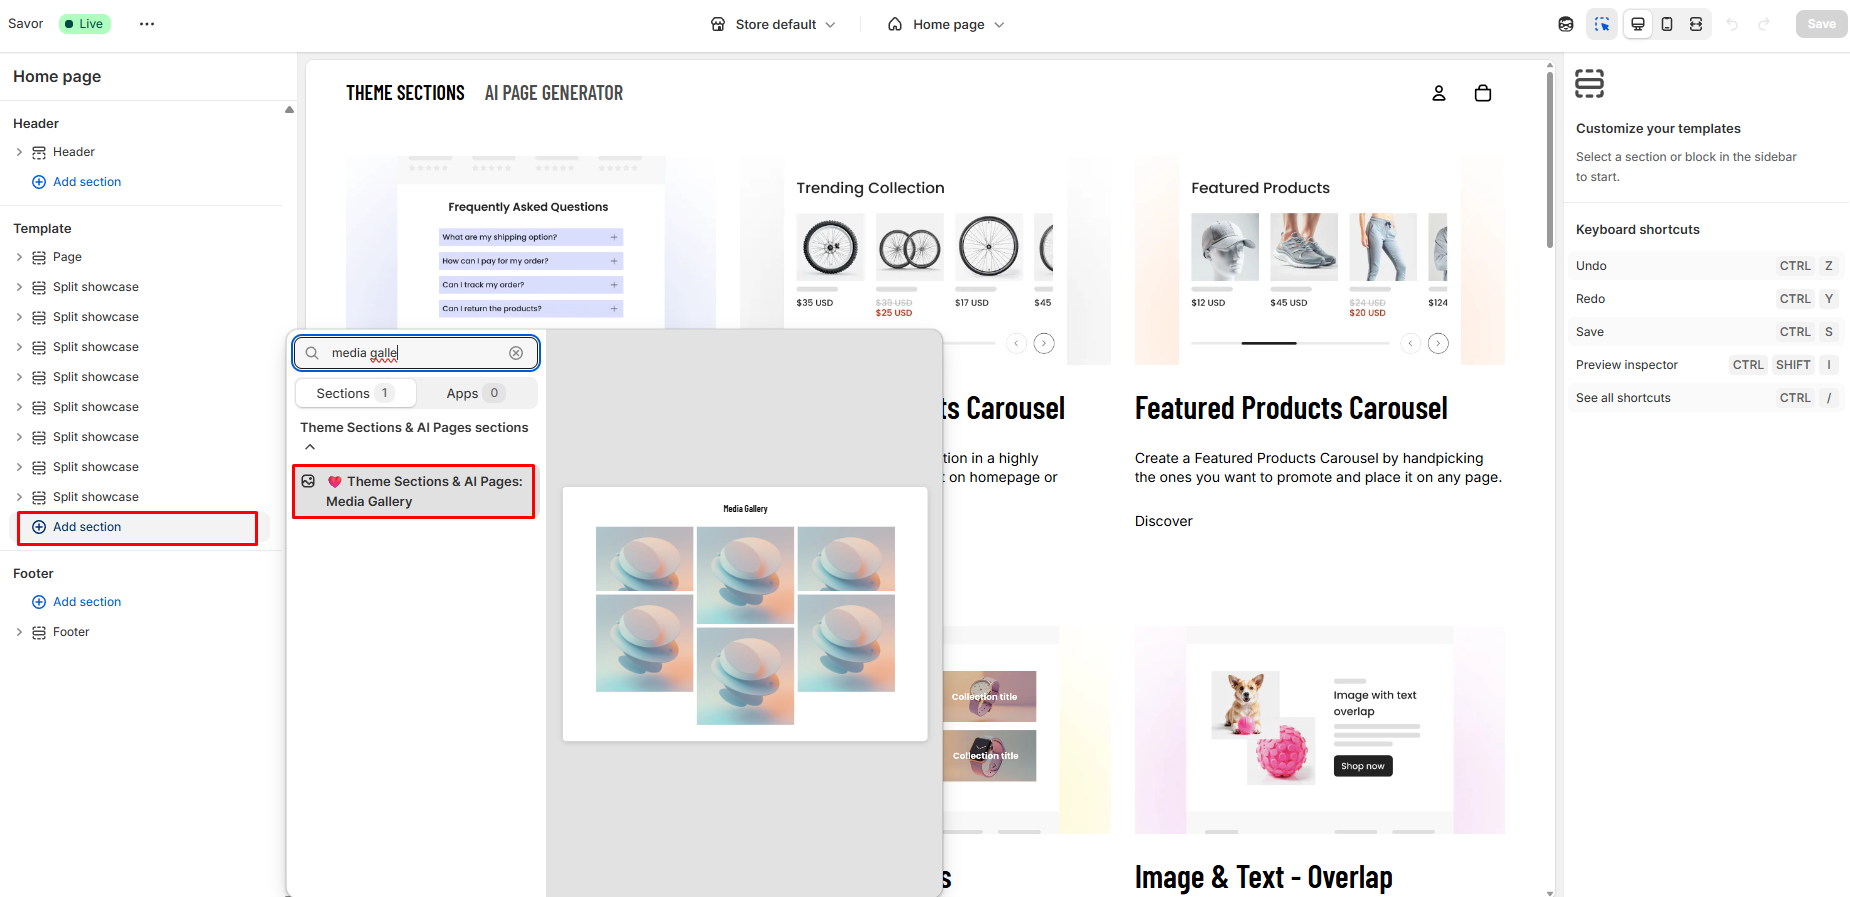The width and height of the screenshot is (1850, 897).
Task: Switch to desktop preview view
Action: [1638, 24]
